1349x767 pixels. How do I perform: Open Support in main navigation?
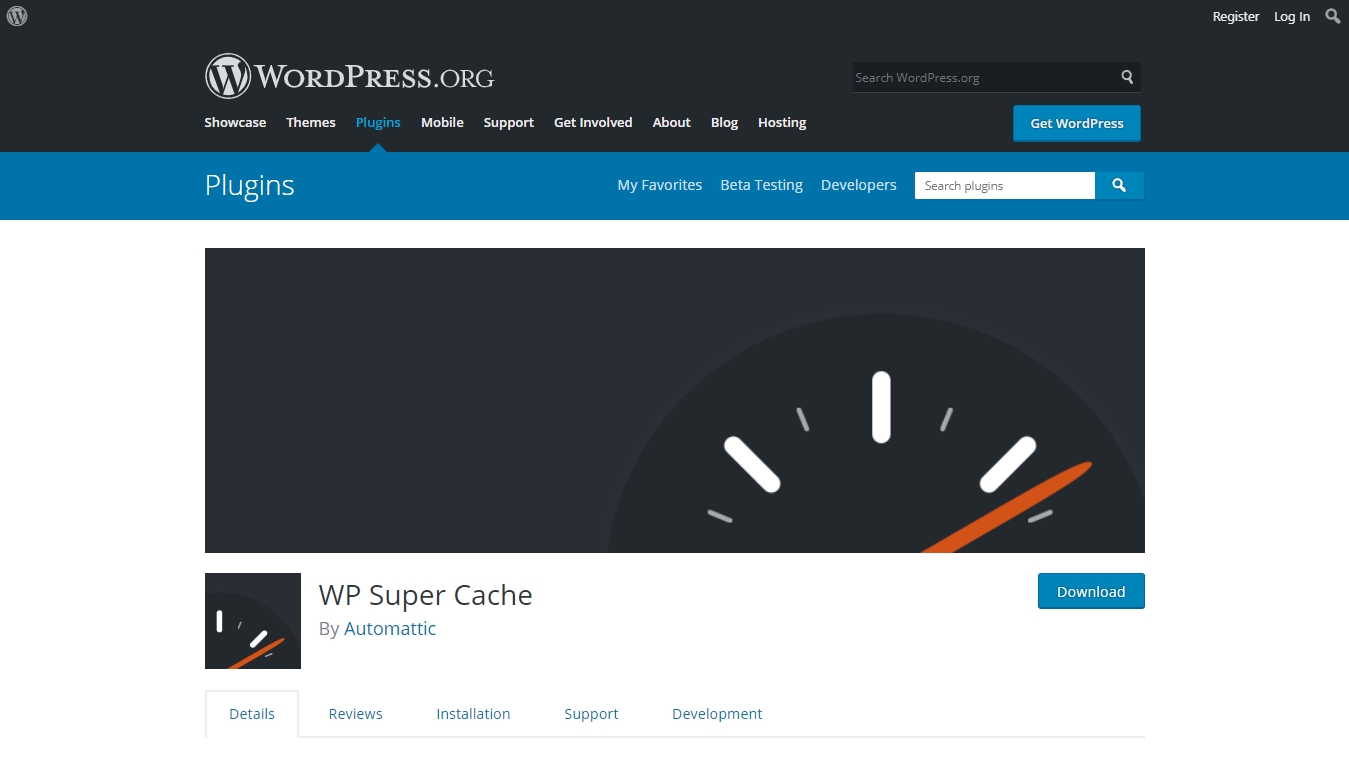(509, 122)
